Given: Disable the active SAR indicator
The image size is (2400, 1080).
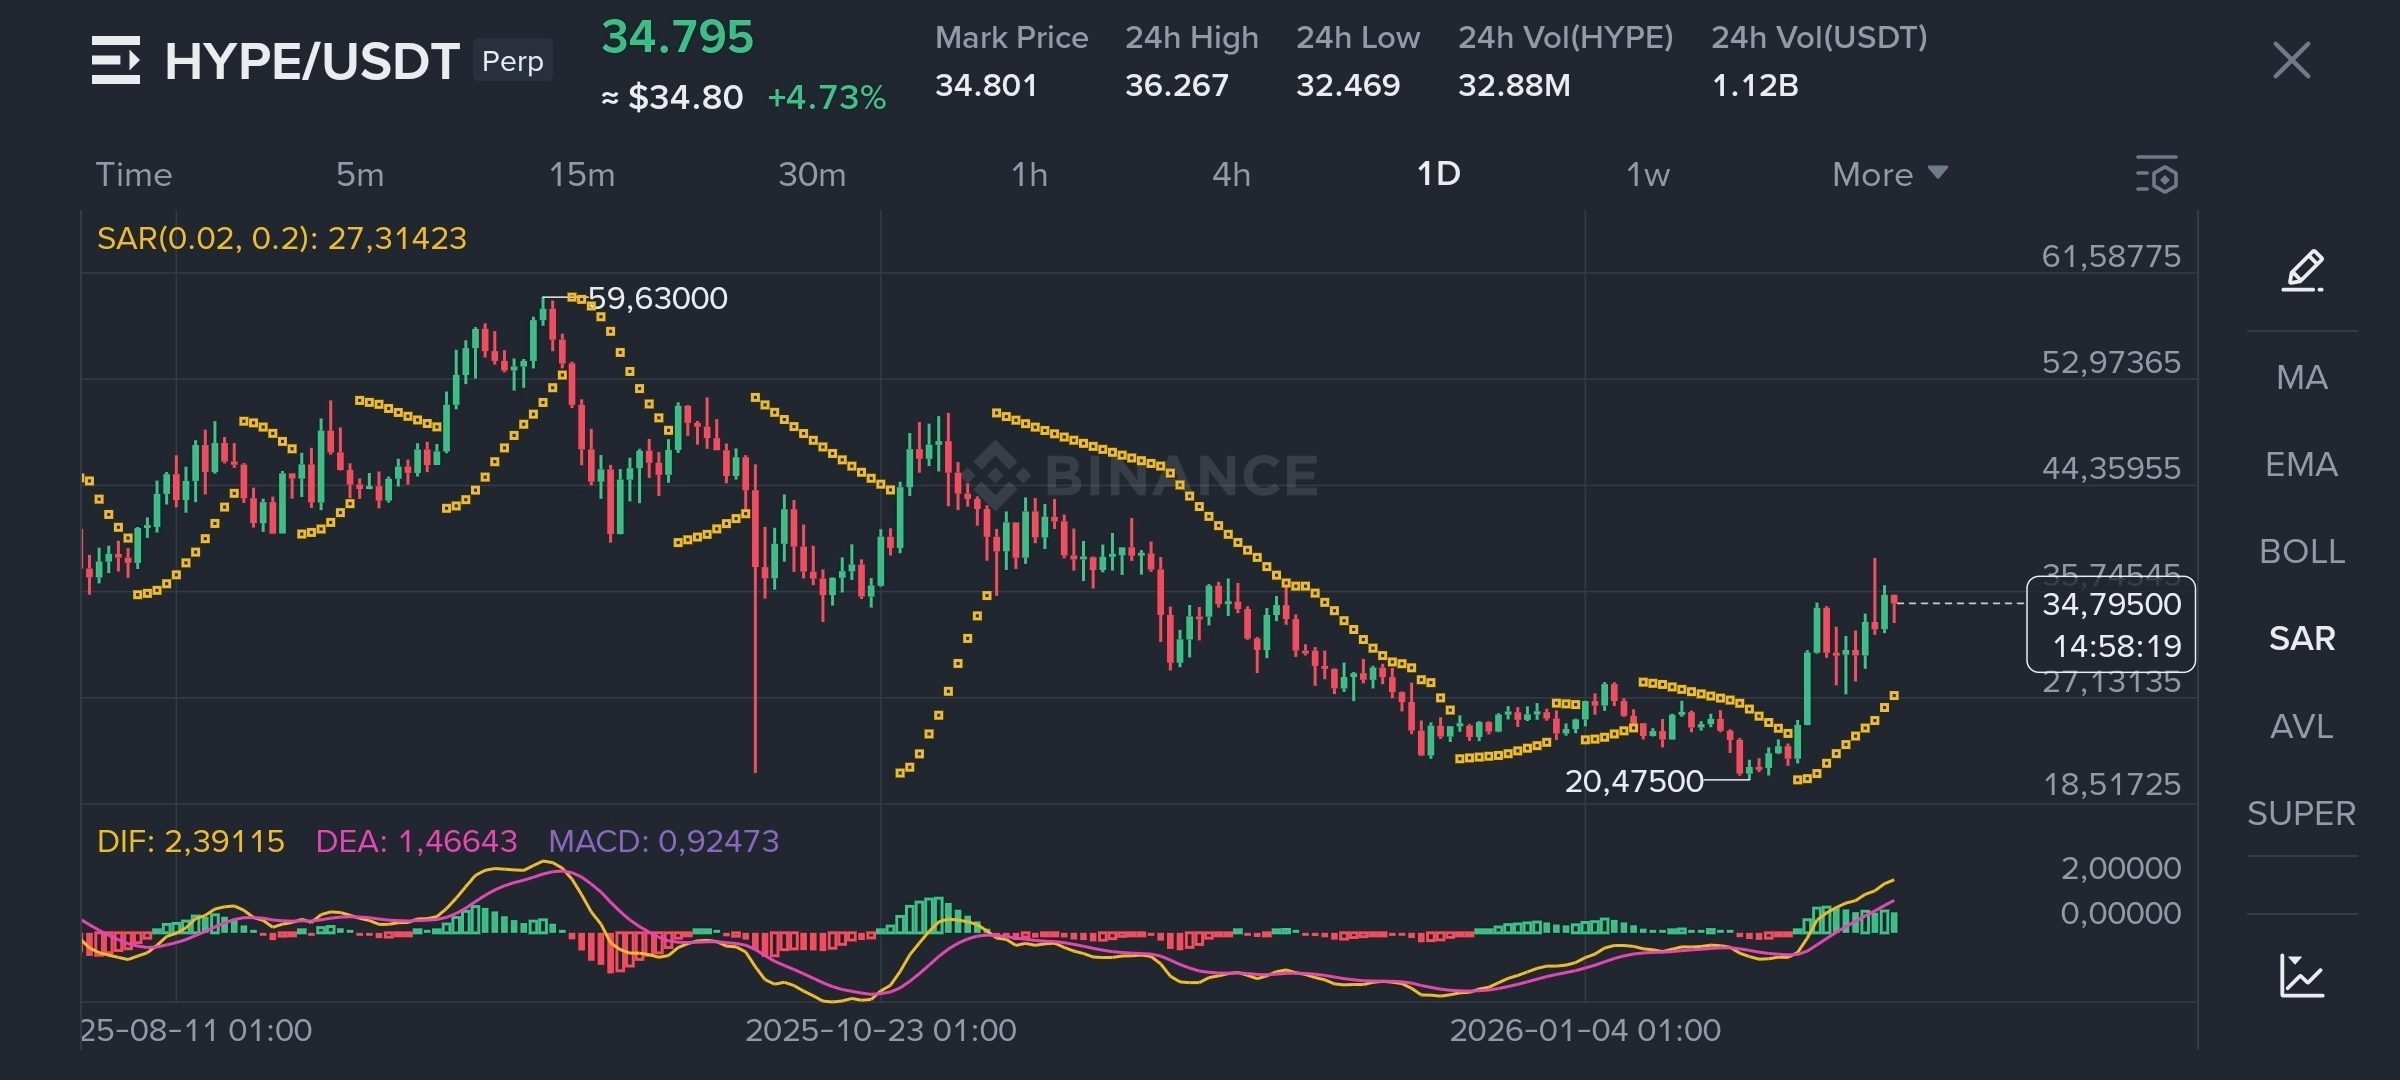Looking at the screenshot, I should click(x=2301, y=638).
